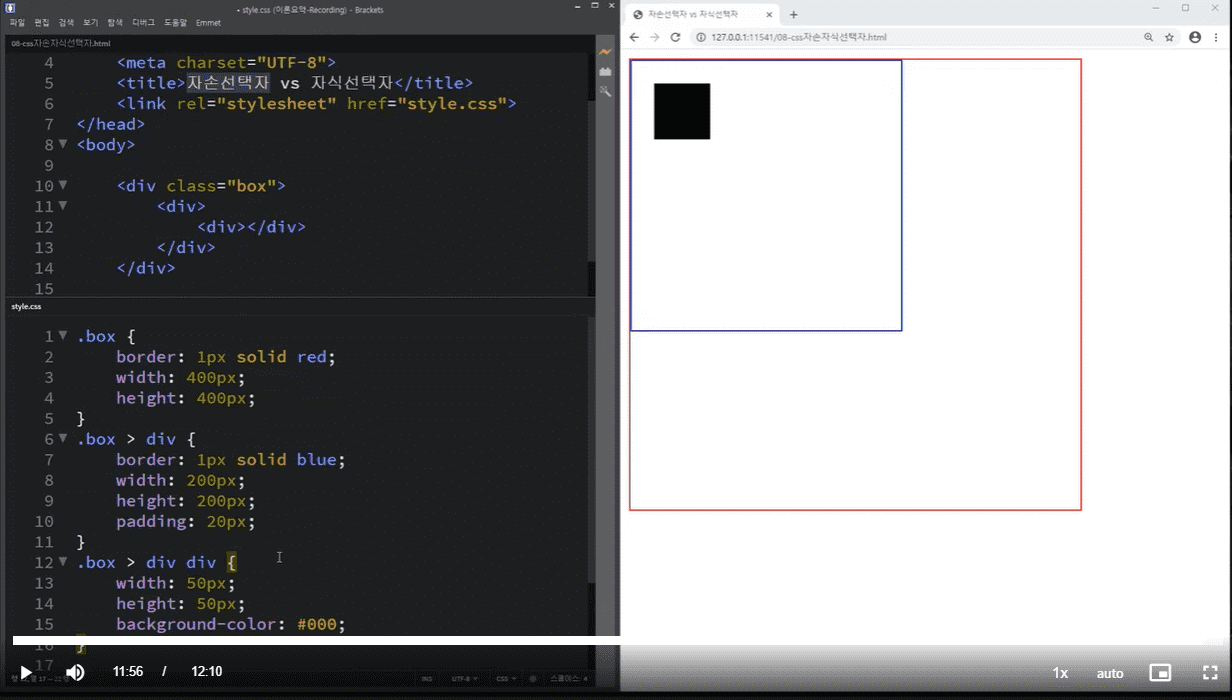Click the Chrome address bar URL
The image size is (1232, 700).
point(798,37)
